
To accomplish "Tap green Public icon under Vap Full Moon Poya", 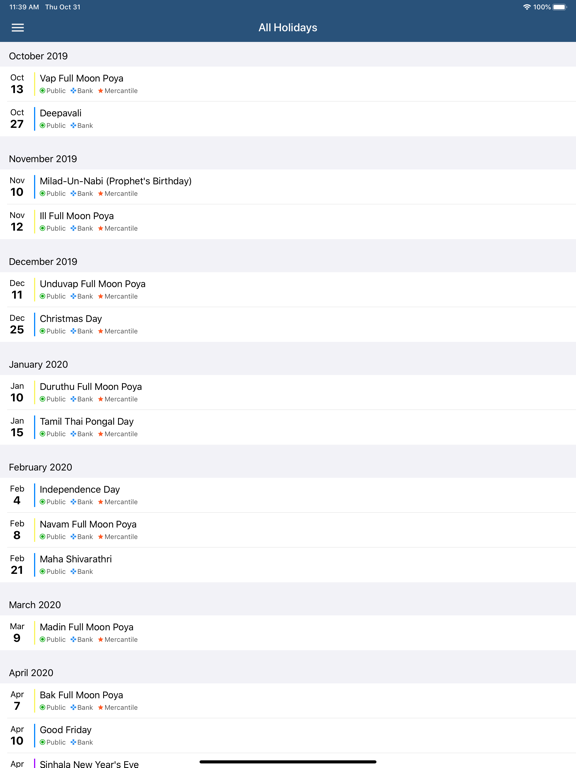I will click(43, 91).
